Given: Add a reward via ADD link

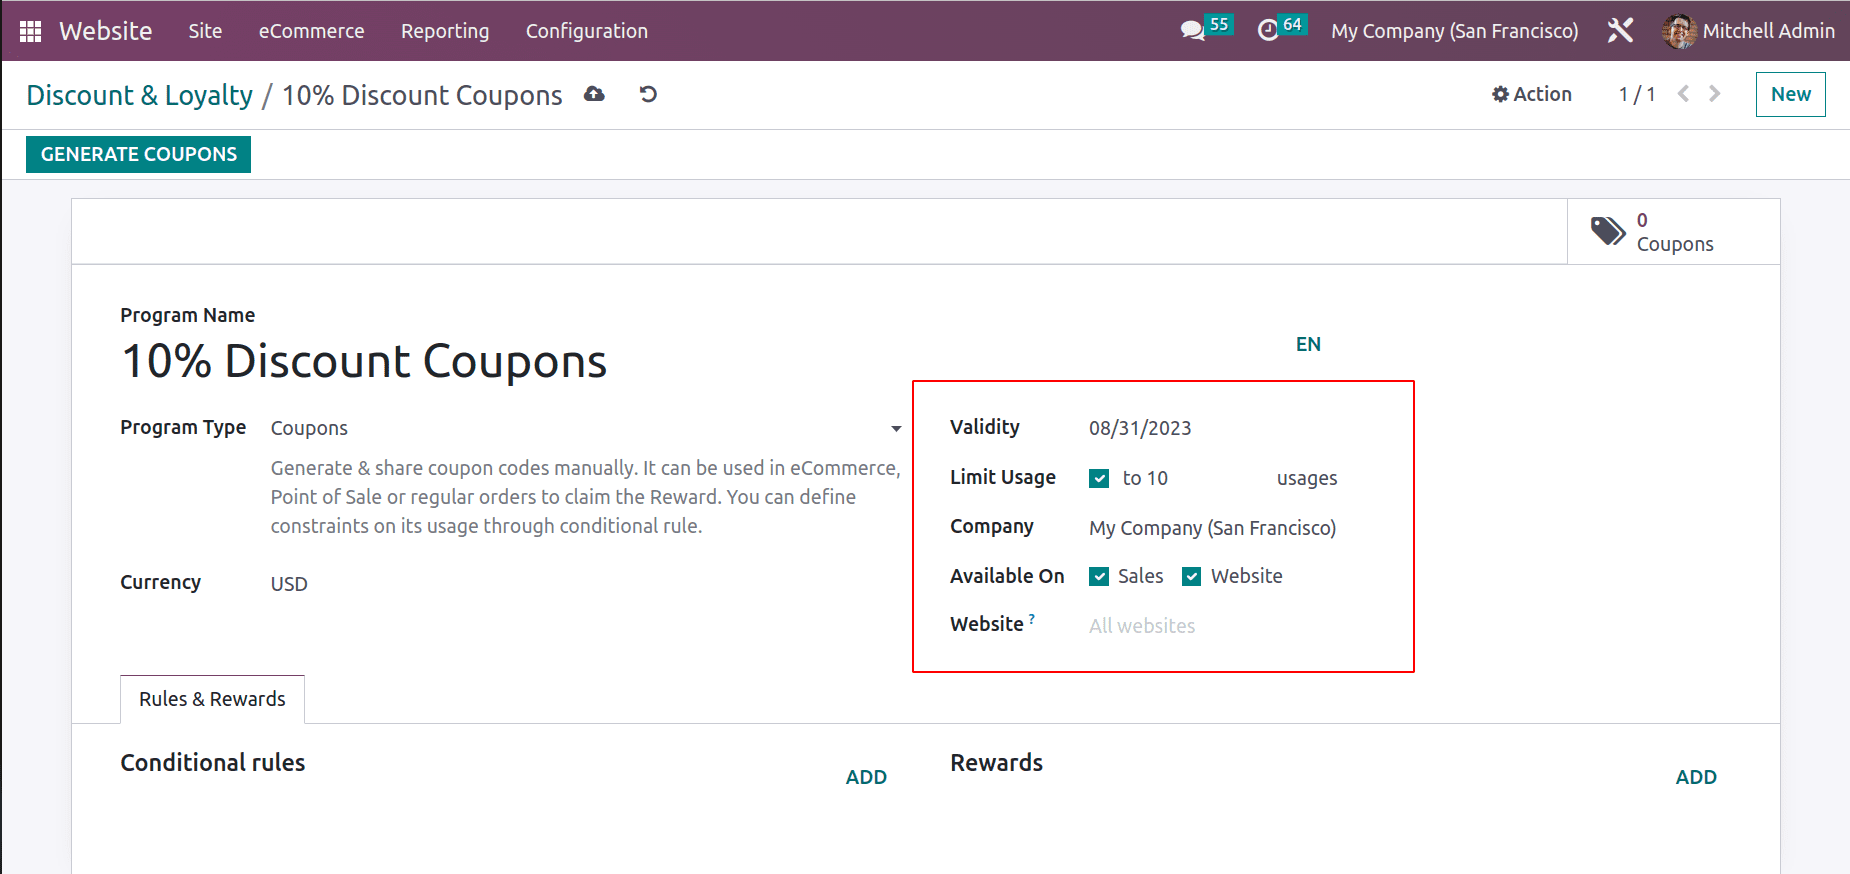Looking at the screenshot, I should [x=1696, y=777].
